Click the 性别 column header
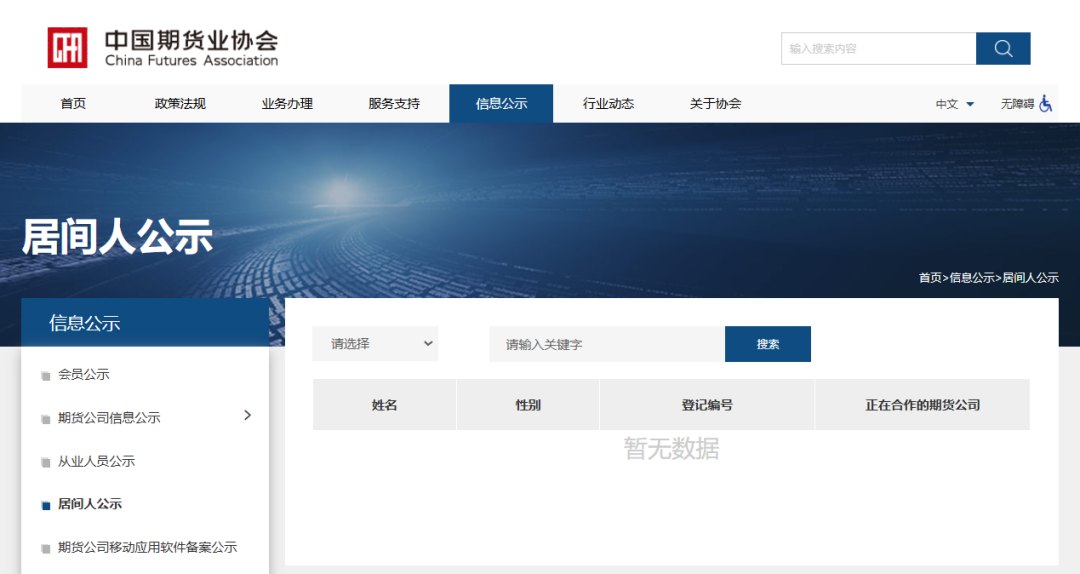 point(528,404)
